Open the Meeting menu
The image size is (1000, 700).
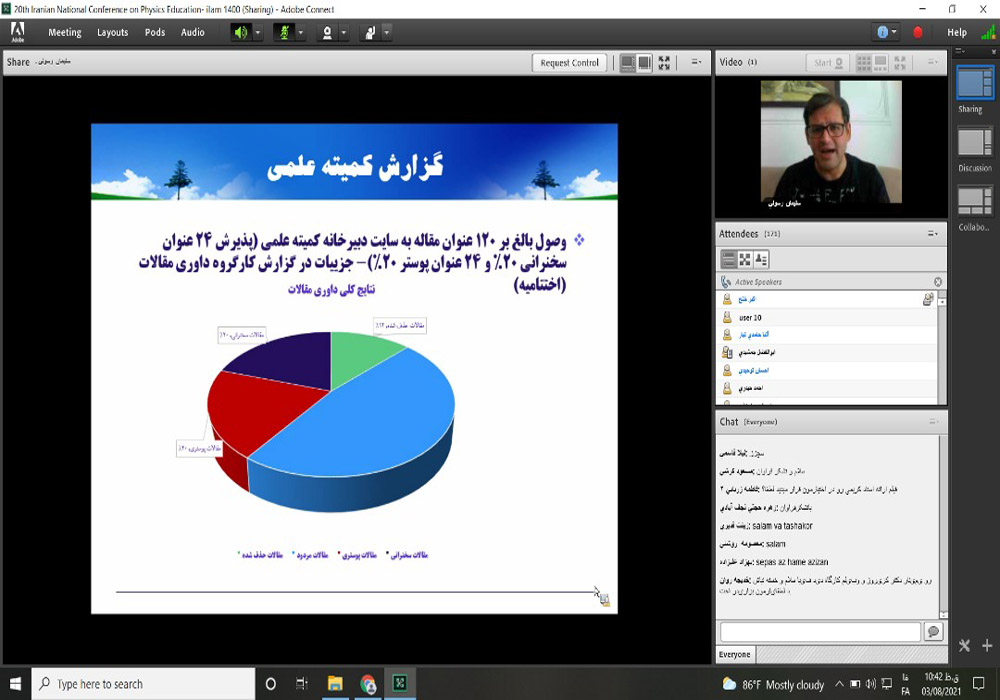point(65,32)
